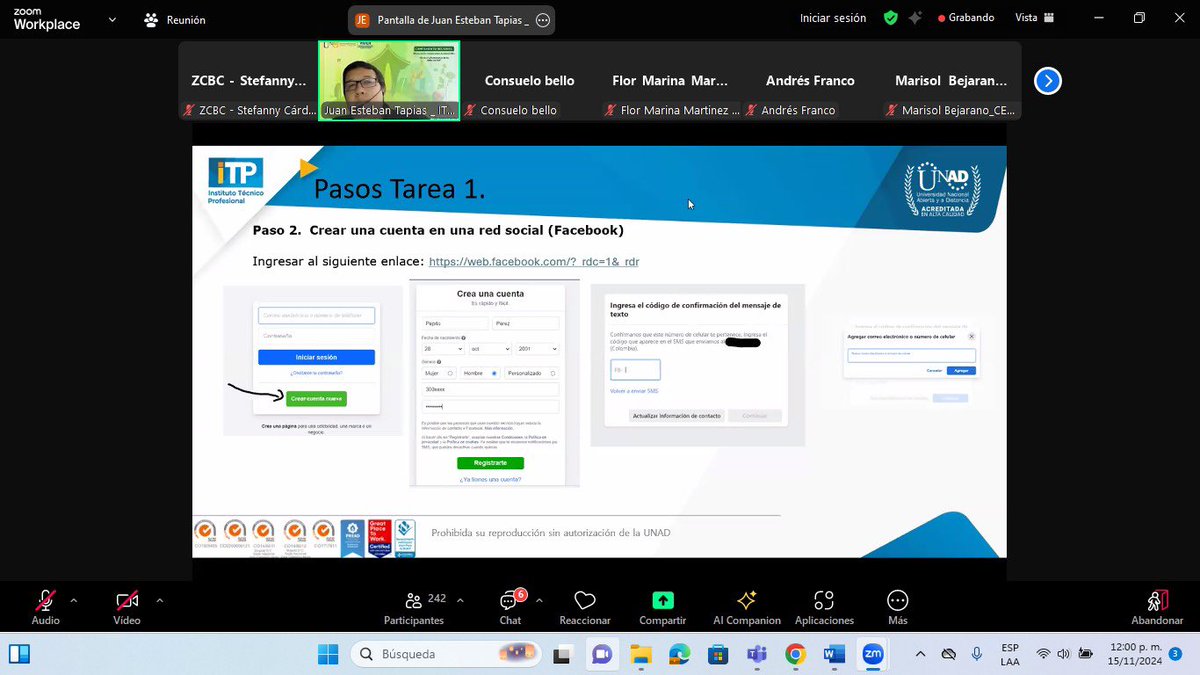Expand the audio options caret
Image resolution: width=1200 pixels, height=675 pixels.
[x=73, y=600]
